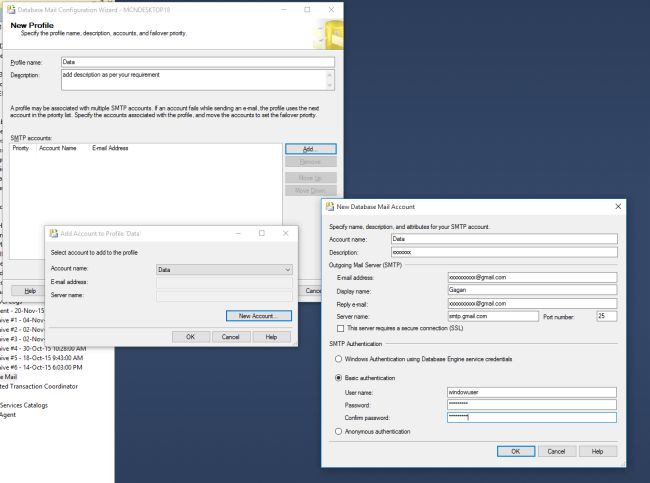
Task: Click the Confirm password field
Action: point(532,417)
